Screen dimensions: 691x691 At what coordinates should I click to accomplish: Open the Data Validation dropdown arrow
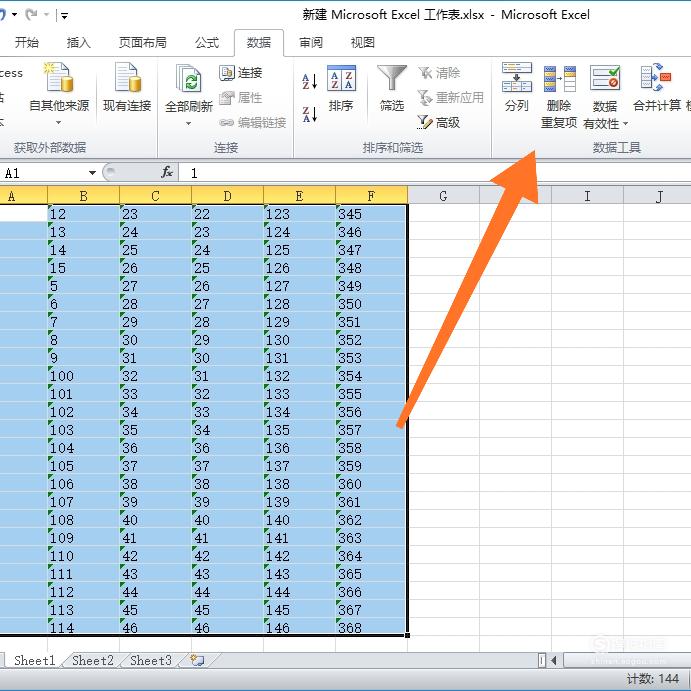(x=626, y=124)
